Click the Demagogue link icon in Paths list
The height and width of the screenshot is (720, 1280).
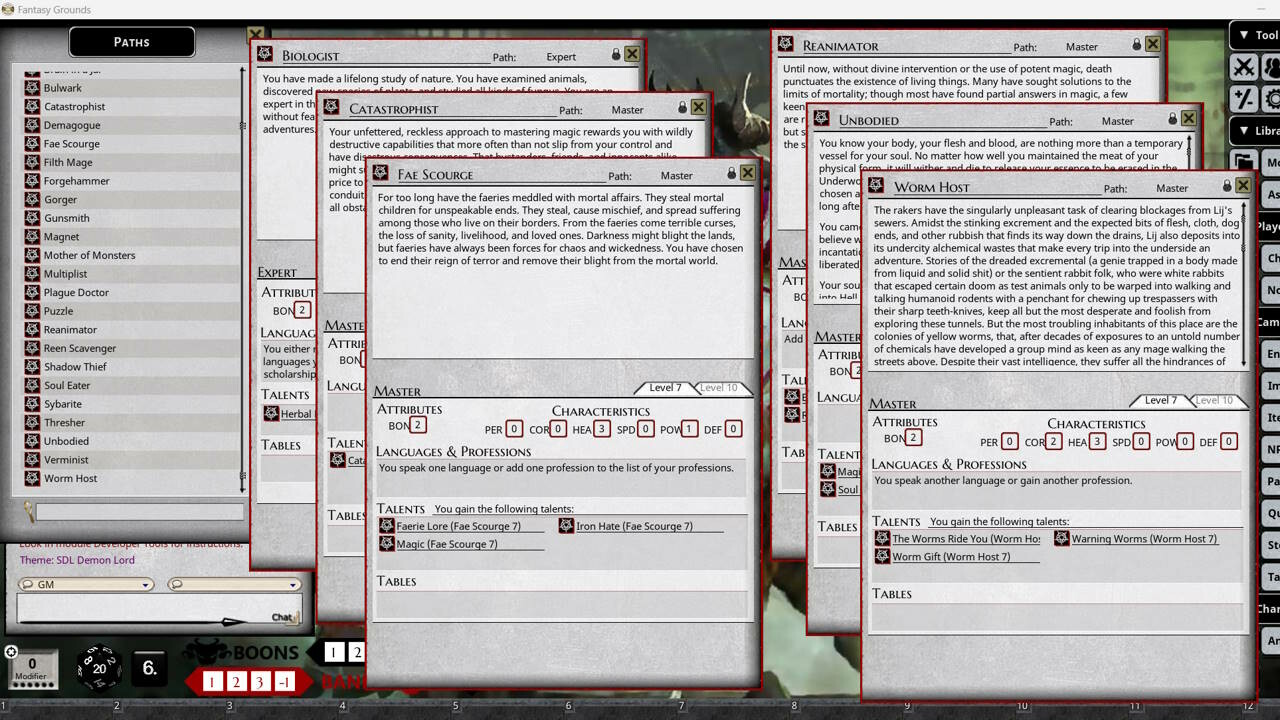(x=32, y=125)
